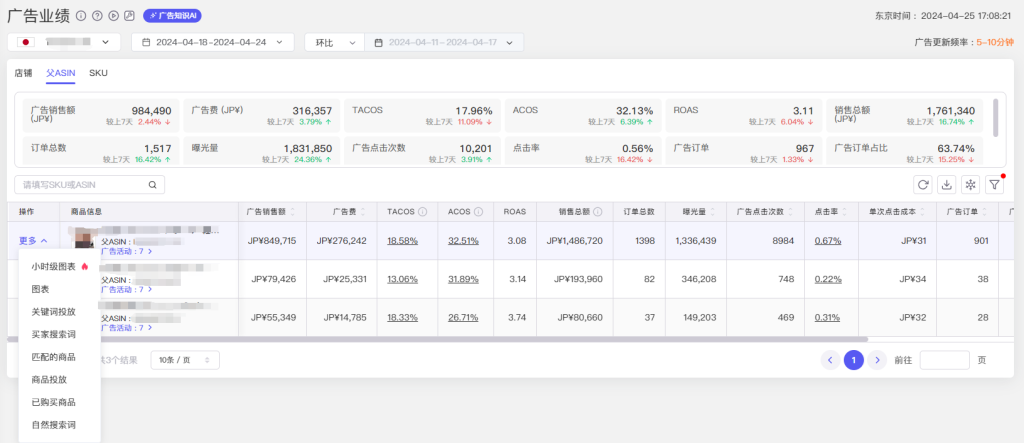Screen dimensions: 1024x443
Task: Select the 广告费 (JP¥) metric card
Action: click(x=261, y=115)
